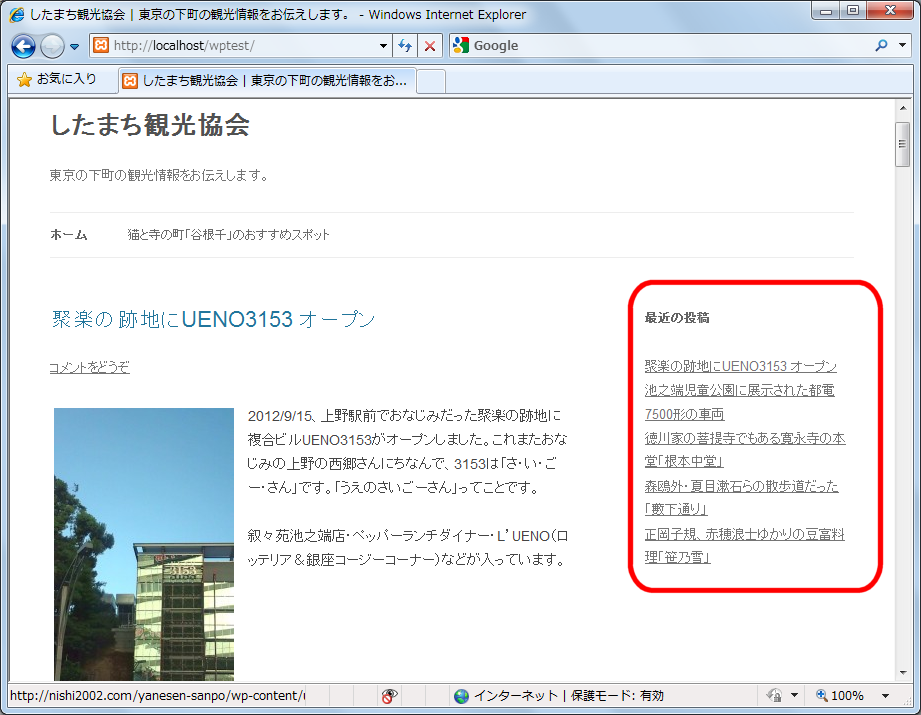This screenshot has height=715, width=921.
Task: Click the Internet zone globe icon
Action: [x=462, y=696]
